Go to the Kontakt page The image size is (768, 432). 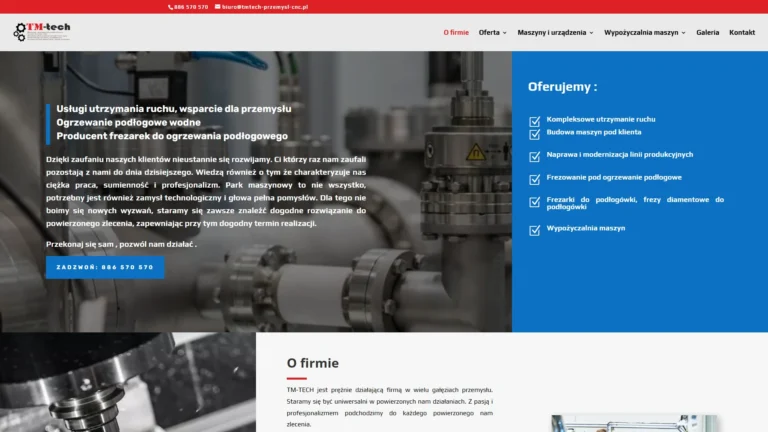tap(742, 32)
